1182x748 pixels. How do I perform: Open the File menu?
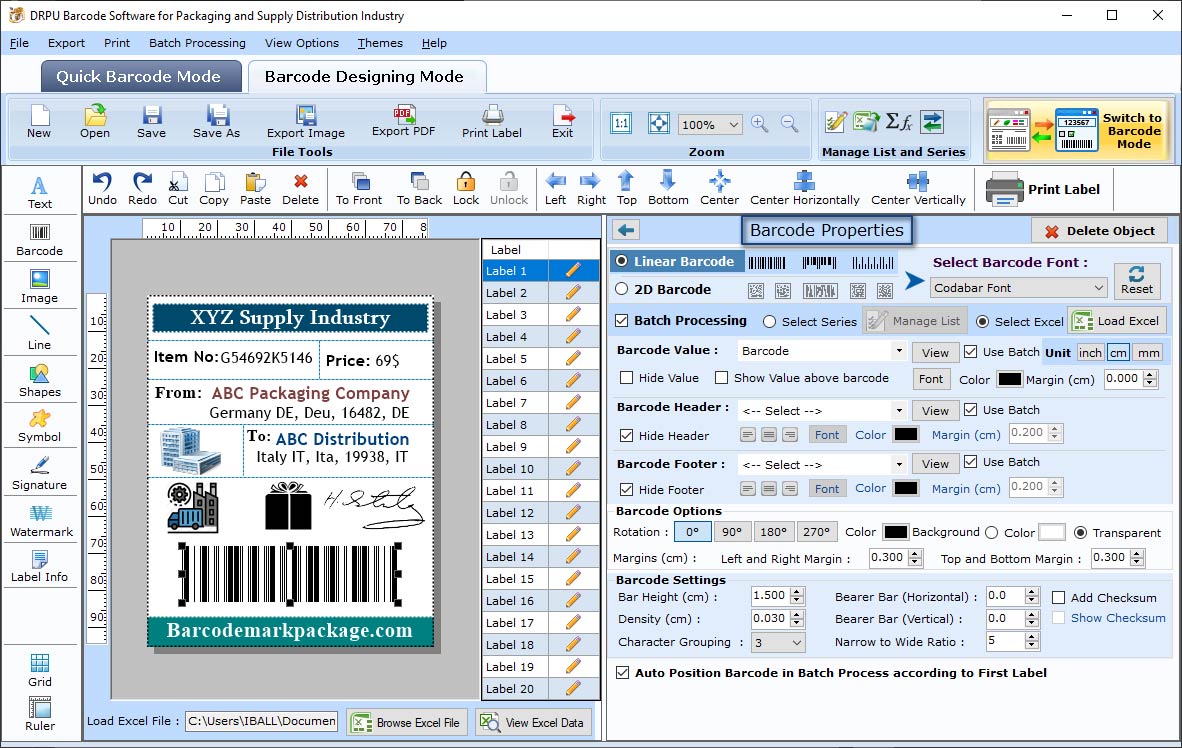(x=19, y=43)
